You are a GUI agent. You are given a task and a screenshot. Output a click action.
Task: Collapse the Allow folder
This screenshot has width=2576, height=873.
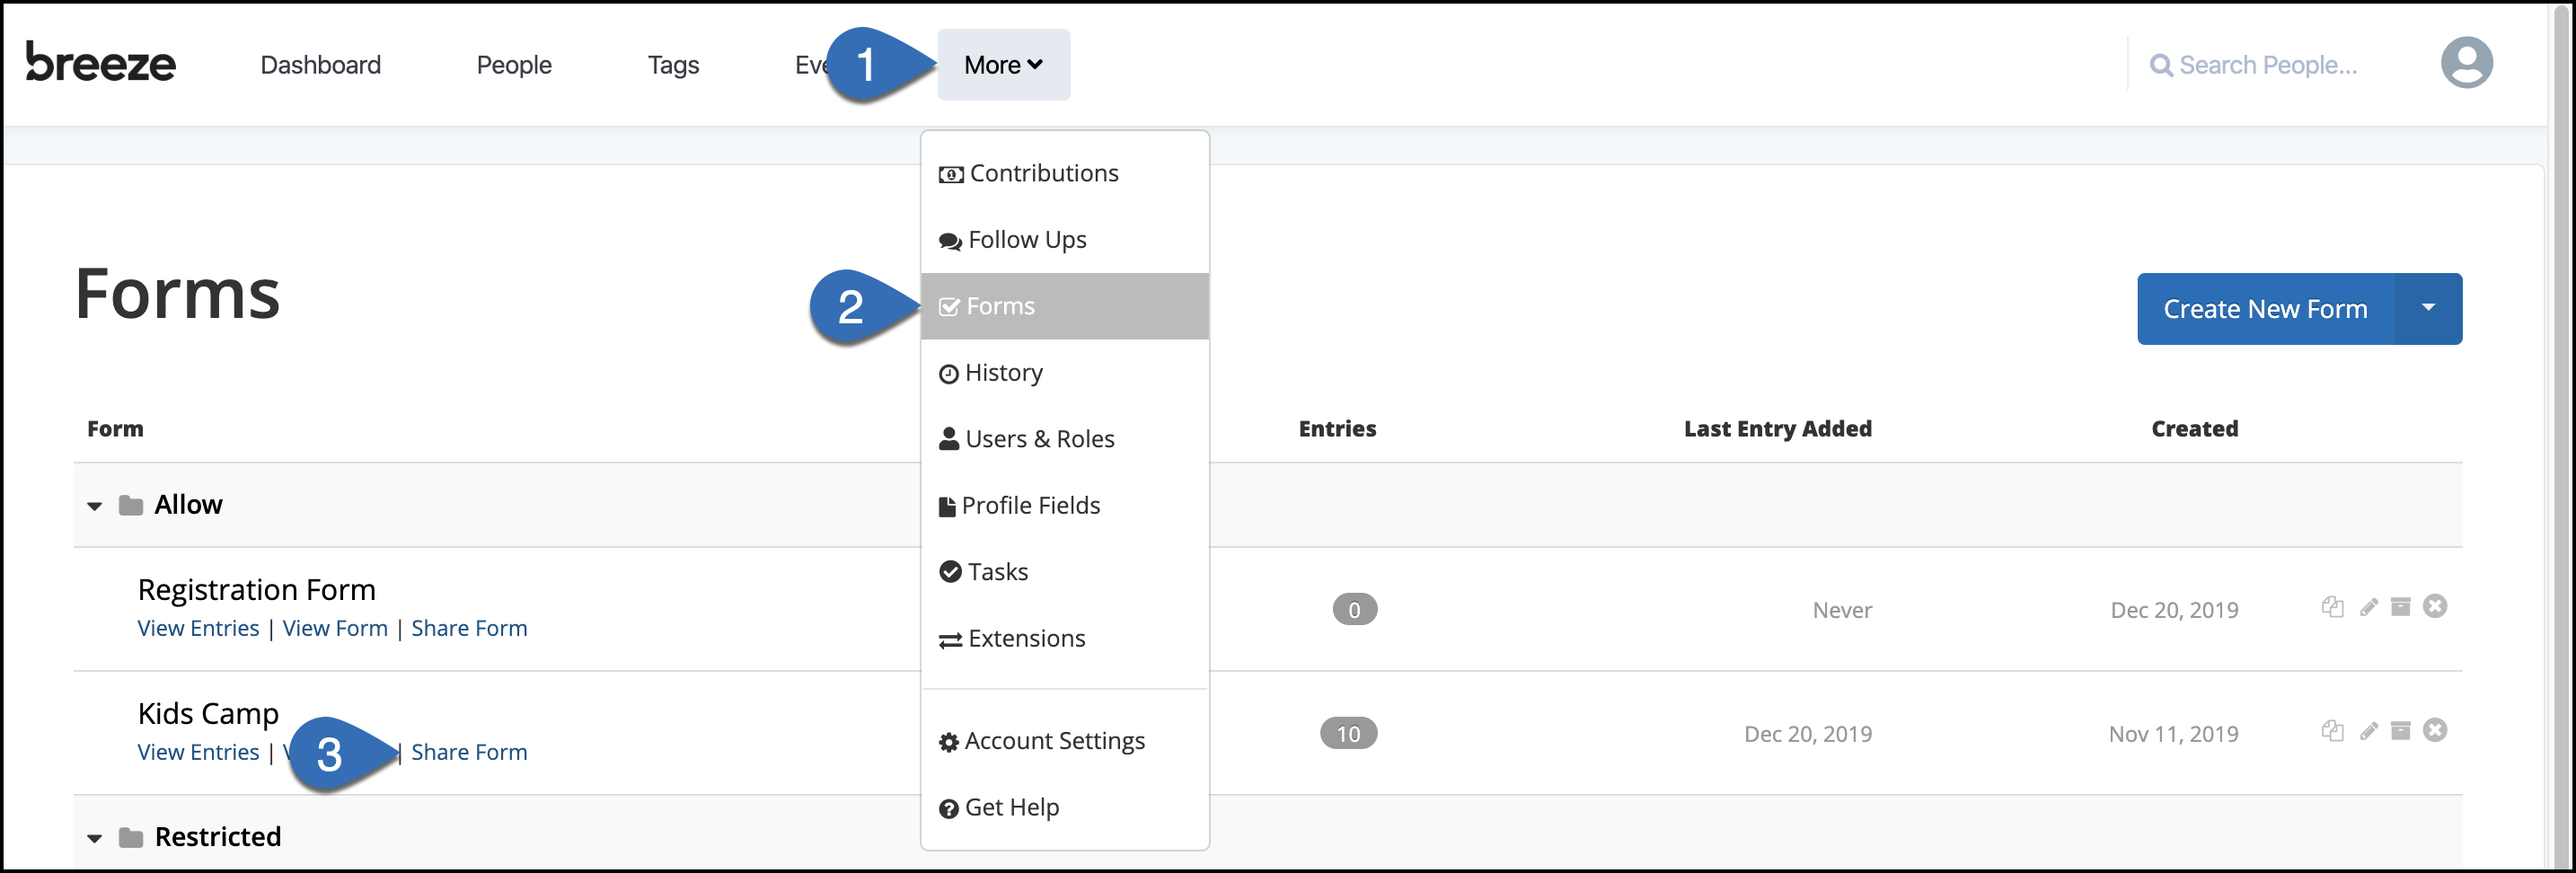(x=95, y=506)
